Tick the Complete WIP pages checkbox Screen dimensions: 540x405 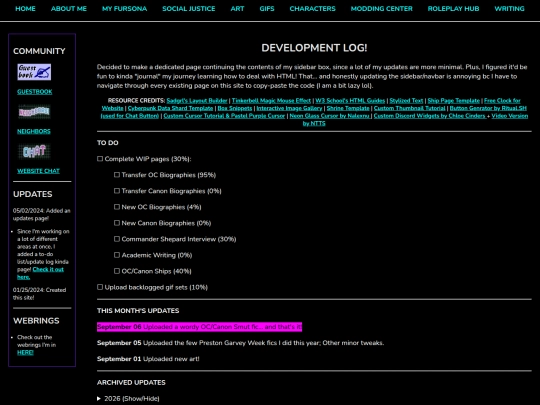pos(100,159)
